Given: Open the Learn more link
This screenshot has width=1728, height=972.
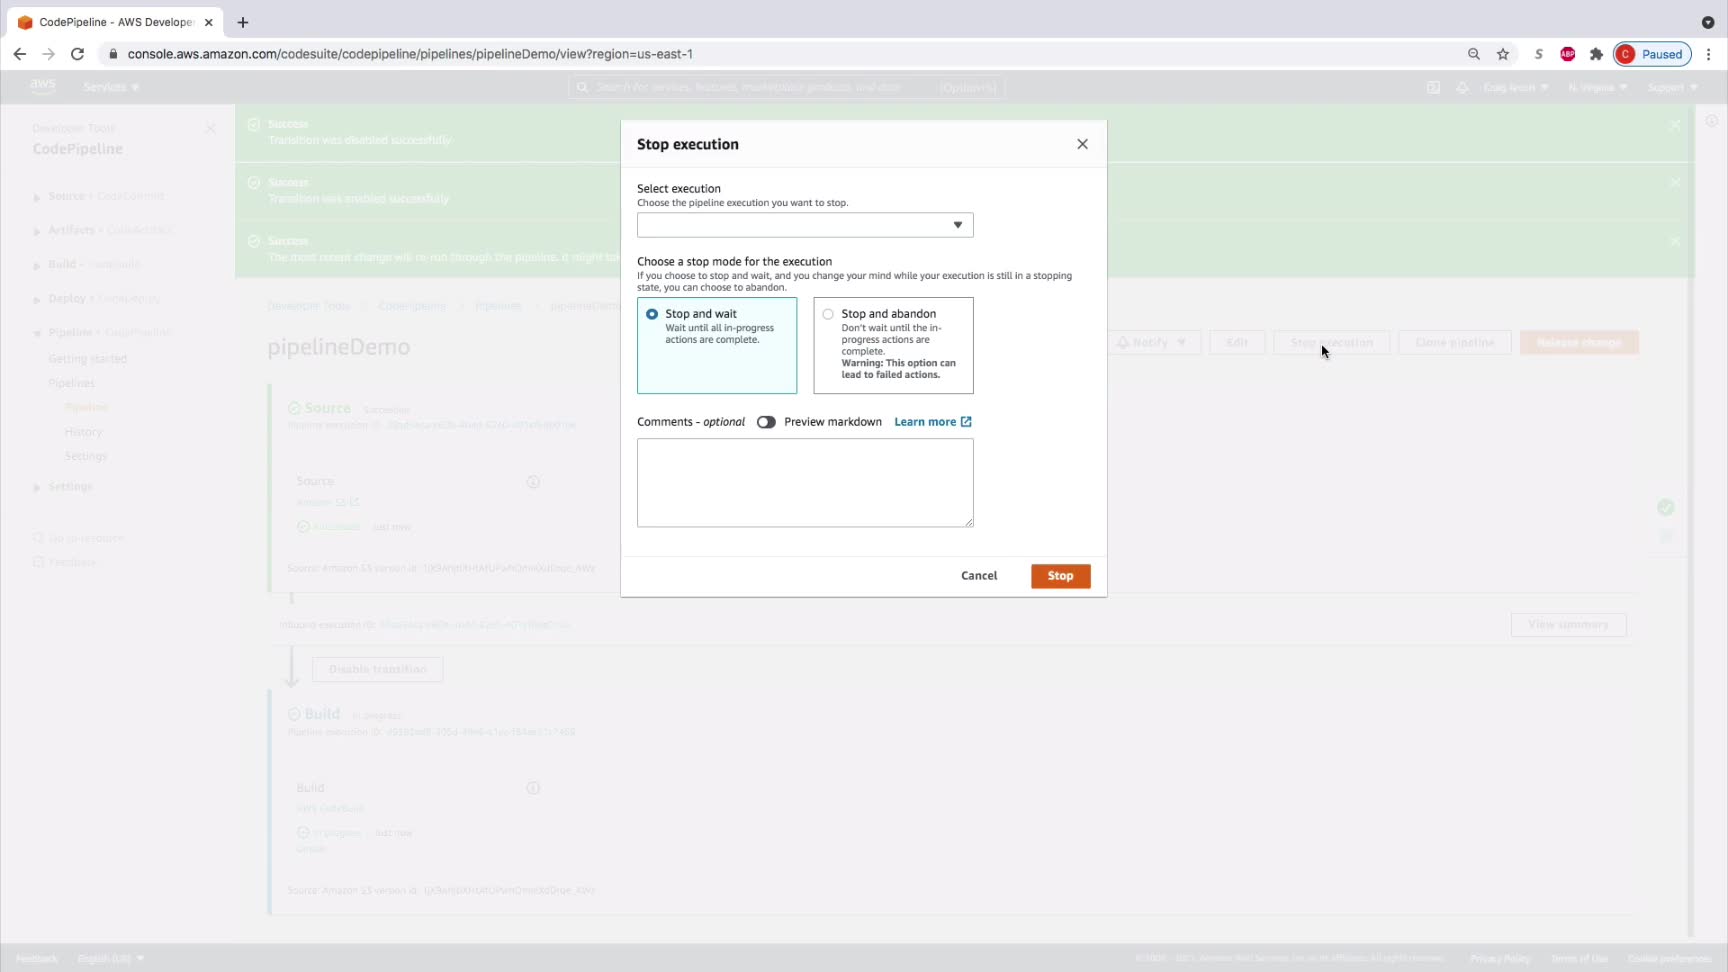Looking at the screenshot, I should pyautogui.click(x=933, y=422).
